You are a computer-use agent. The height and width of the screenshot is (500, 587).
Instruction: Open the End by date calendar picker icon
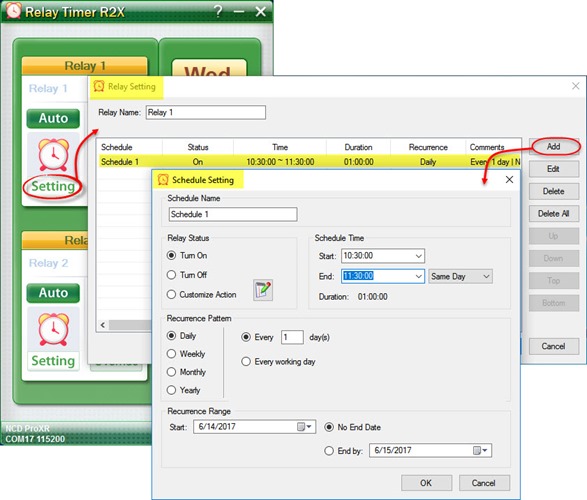[x=480, y=450]
